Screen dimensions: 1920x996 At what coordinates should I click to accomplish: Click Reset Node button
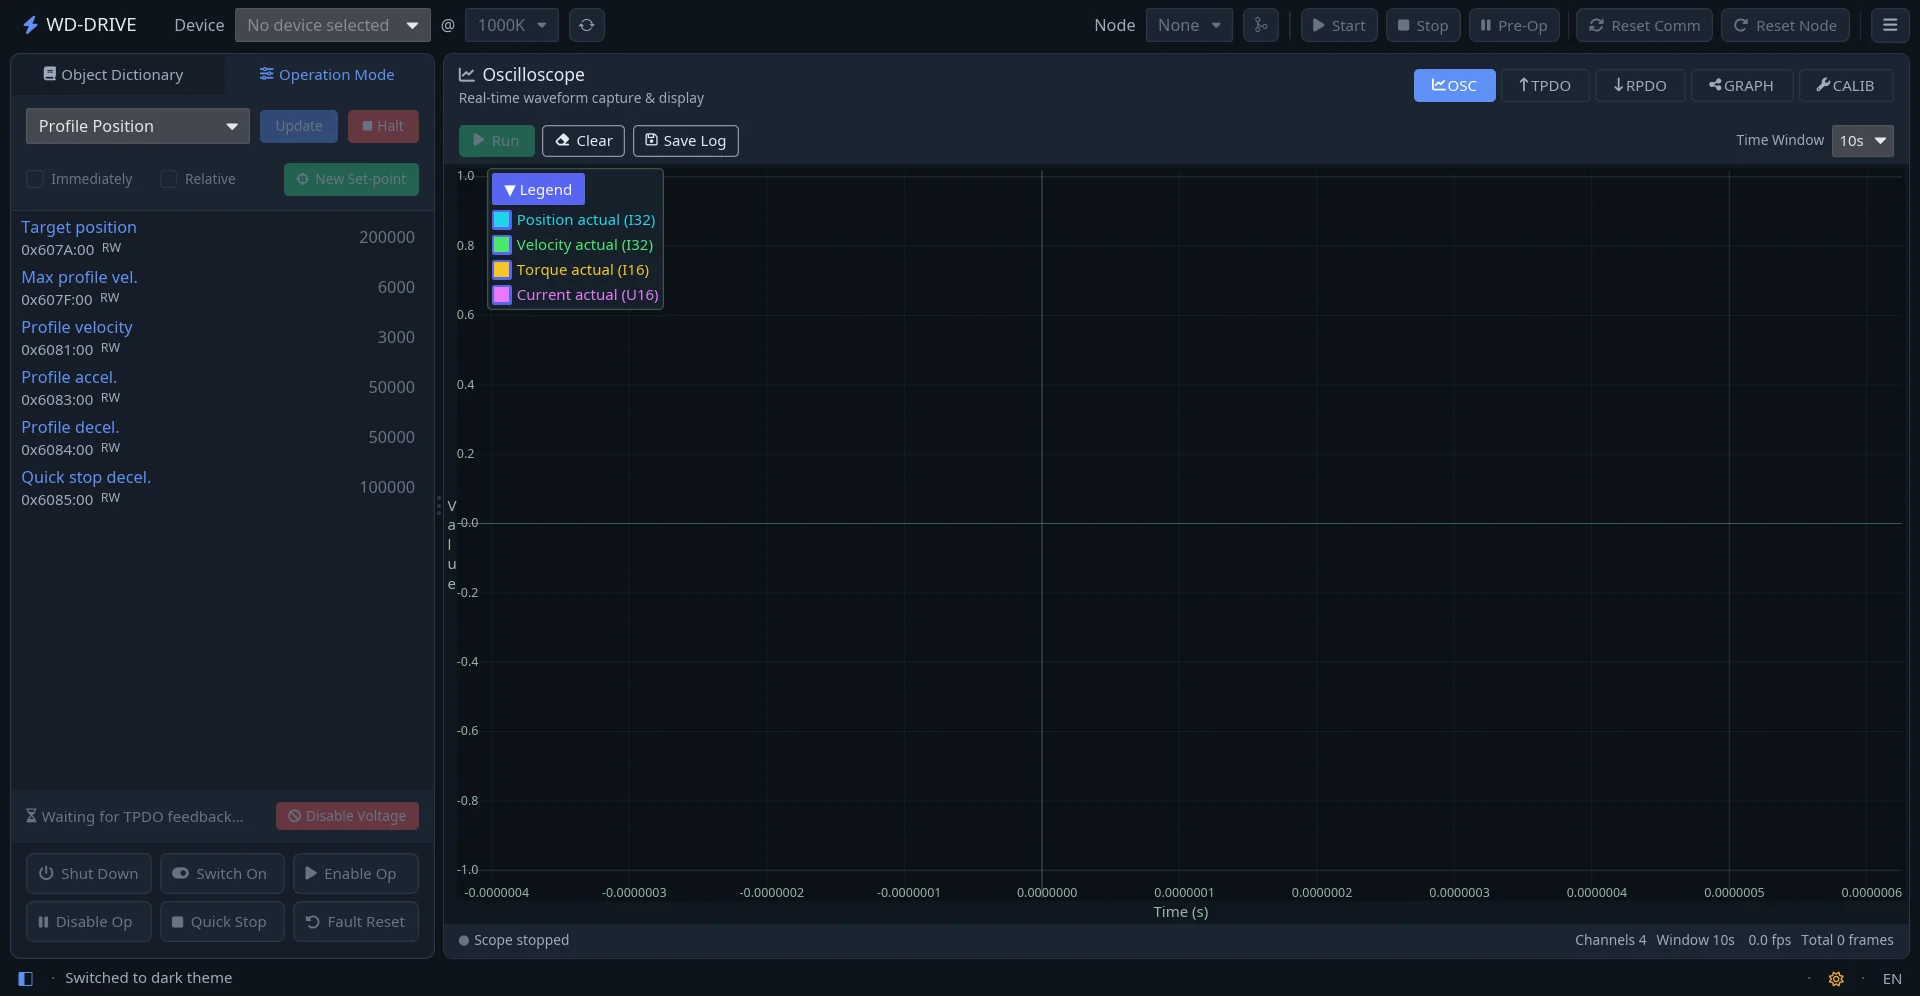coord(1785,25)
